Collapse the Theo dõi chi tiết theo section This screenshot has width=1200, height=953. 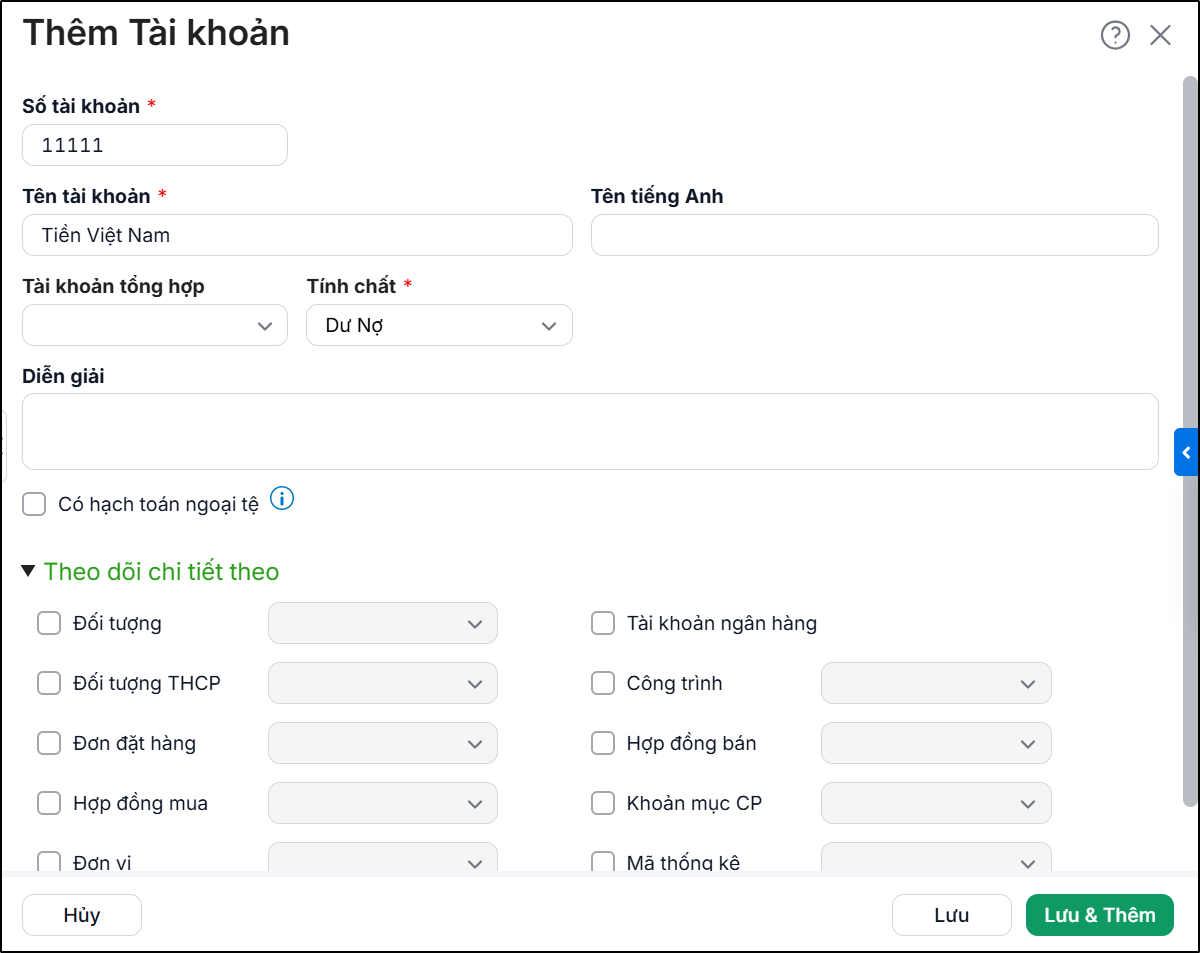(29, 571)
